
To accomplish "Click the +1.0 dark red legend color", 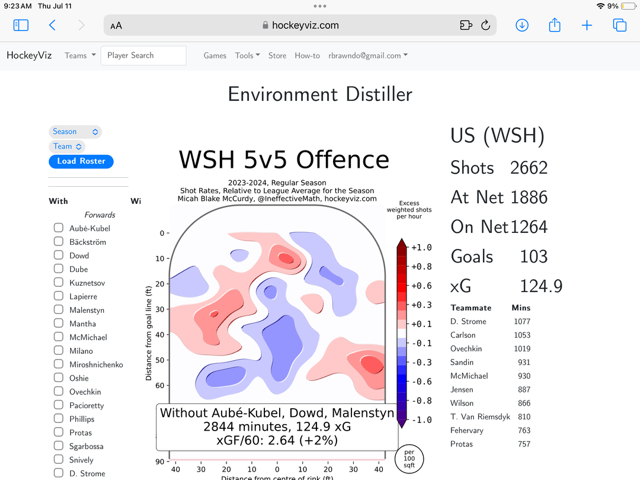I will (x=402, y=247).
